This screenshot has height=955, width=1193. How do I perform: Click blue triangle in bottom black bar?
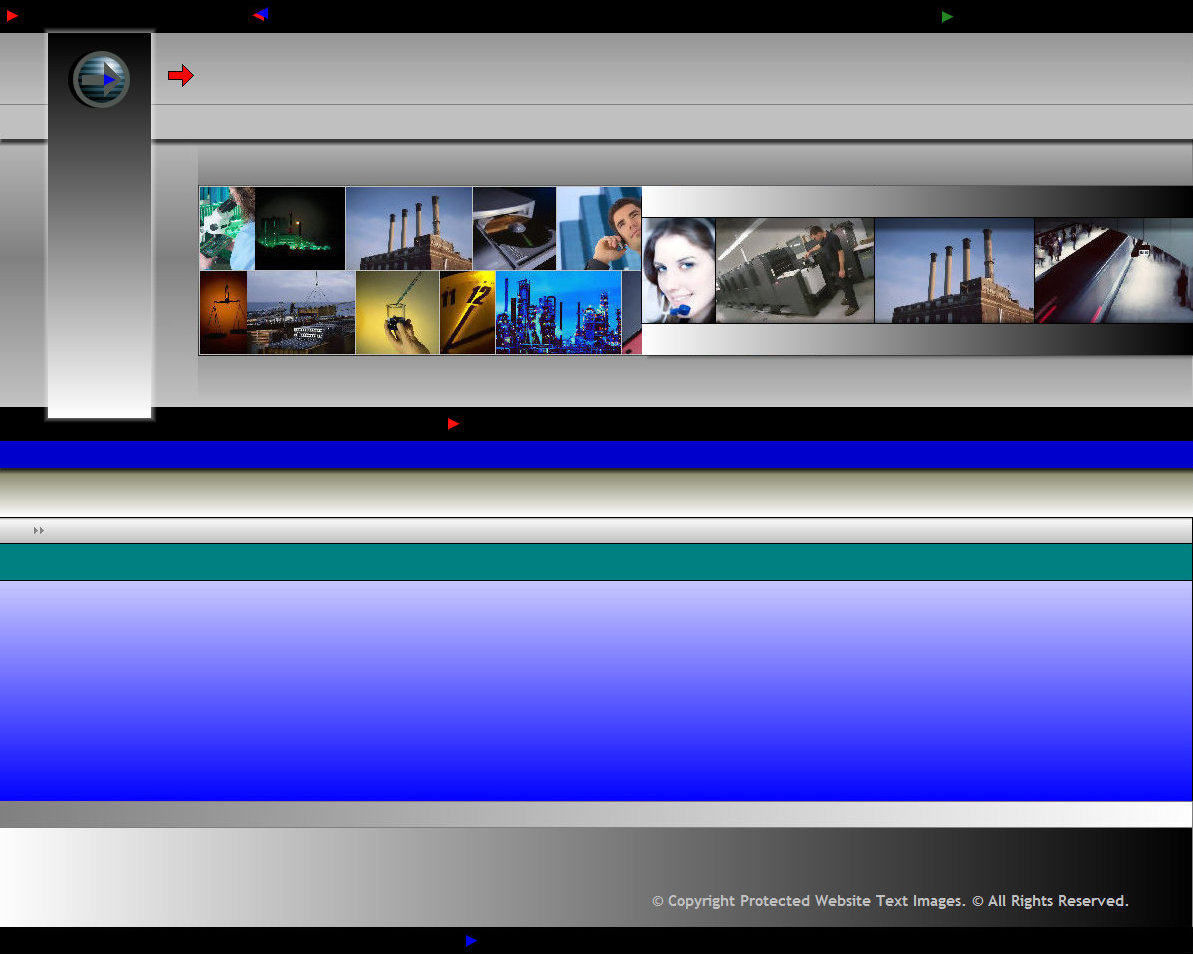(471, 941)
